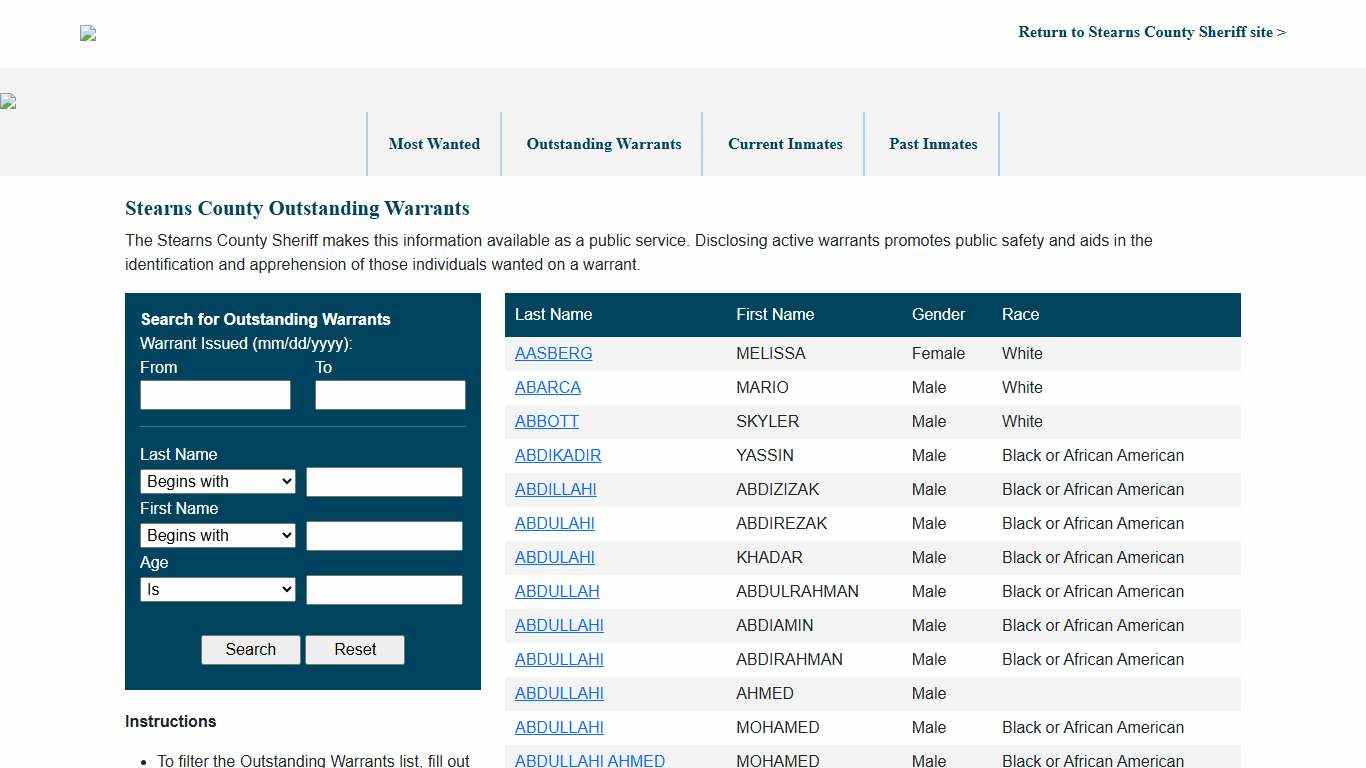Click the Warrant Issued To date field
This screenshot has width=1366, height=768.
point(390,395)
